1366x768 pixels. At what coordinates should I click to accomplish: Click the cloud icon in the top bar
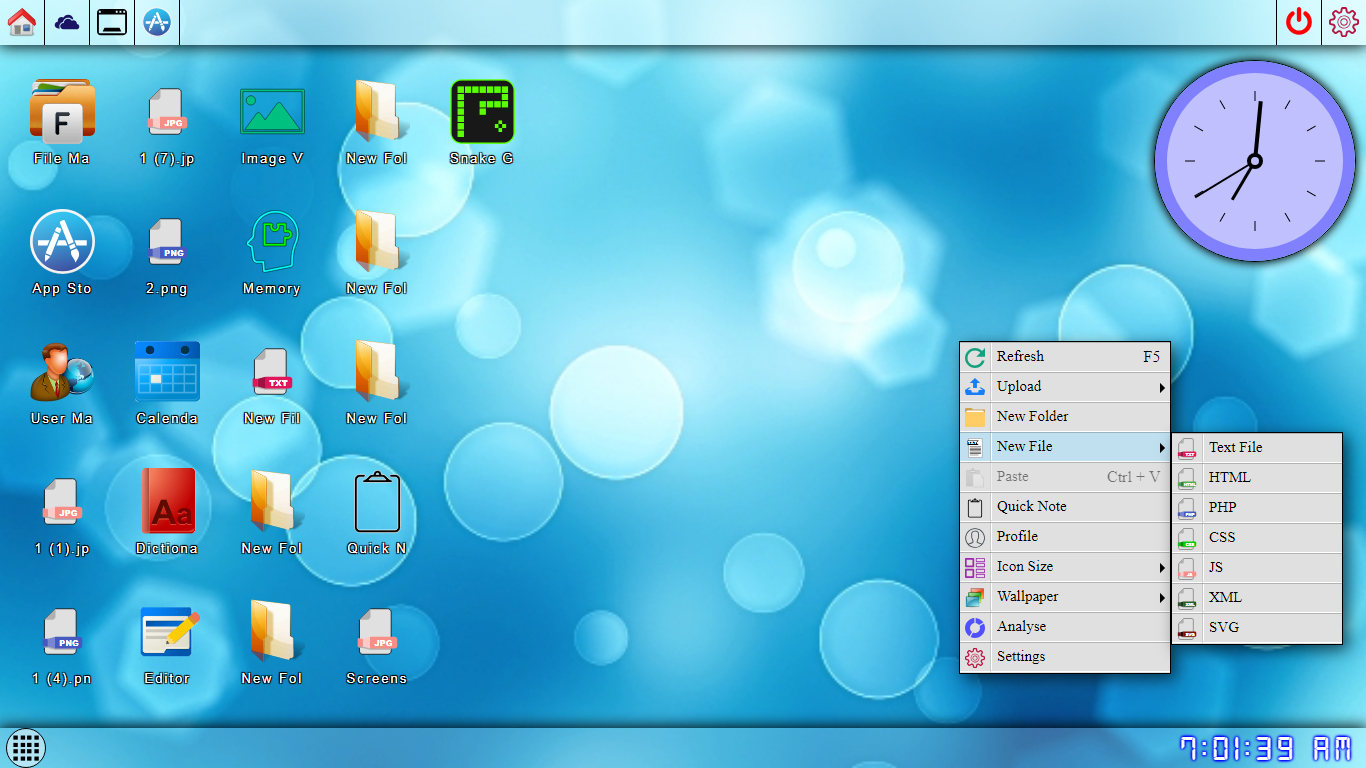[67, 22]
